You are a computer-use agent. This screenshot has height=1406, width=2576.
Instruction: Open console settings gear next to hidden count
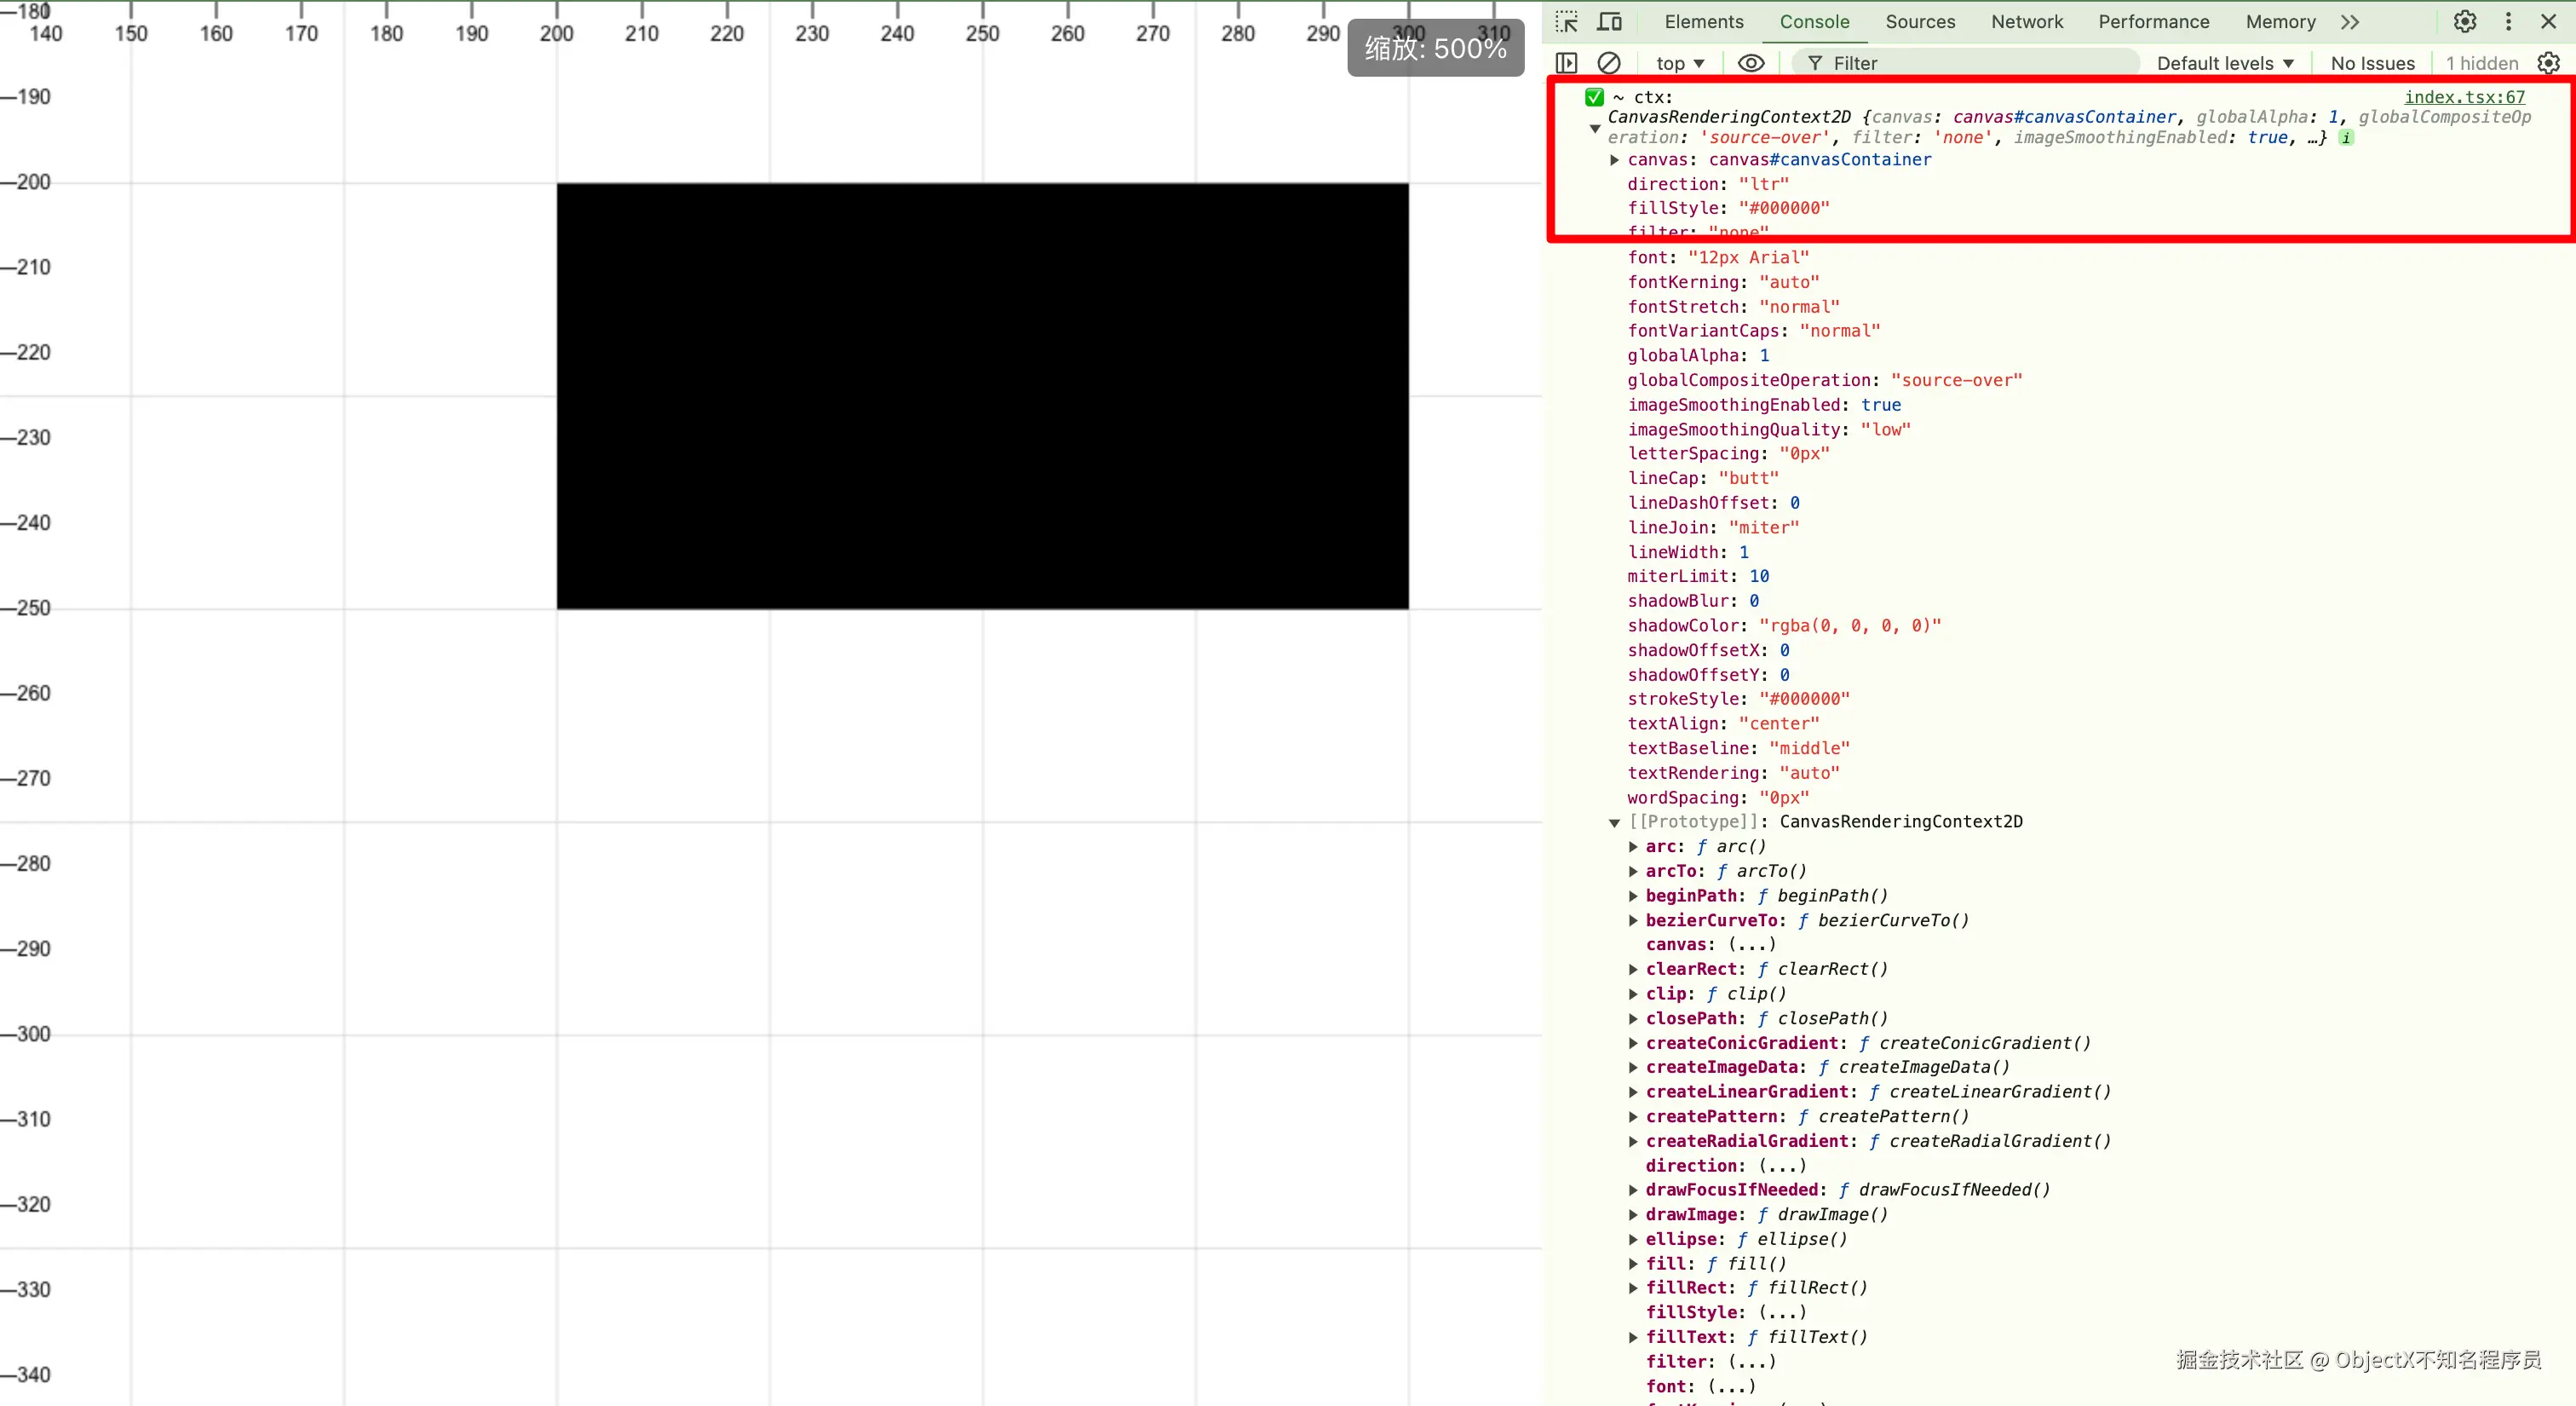tap(2549, 63)
